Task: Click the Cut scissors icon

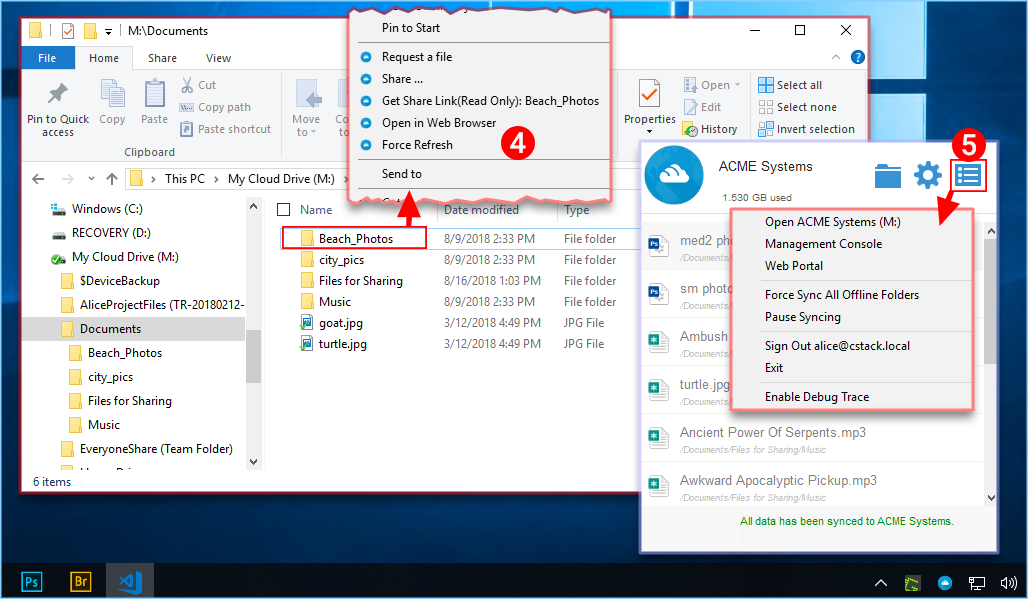Action: tap(187, 85)
